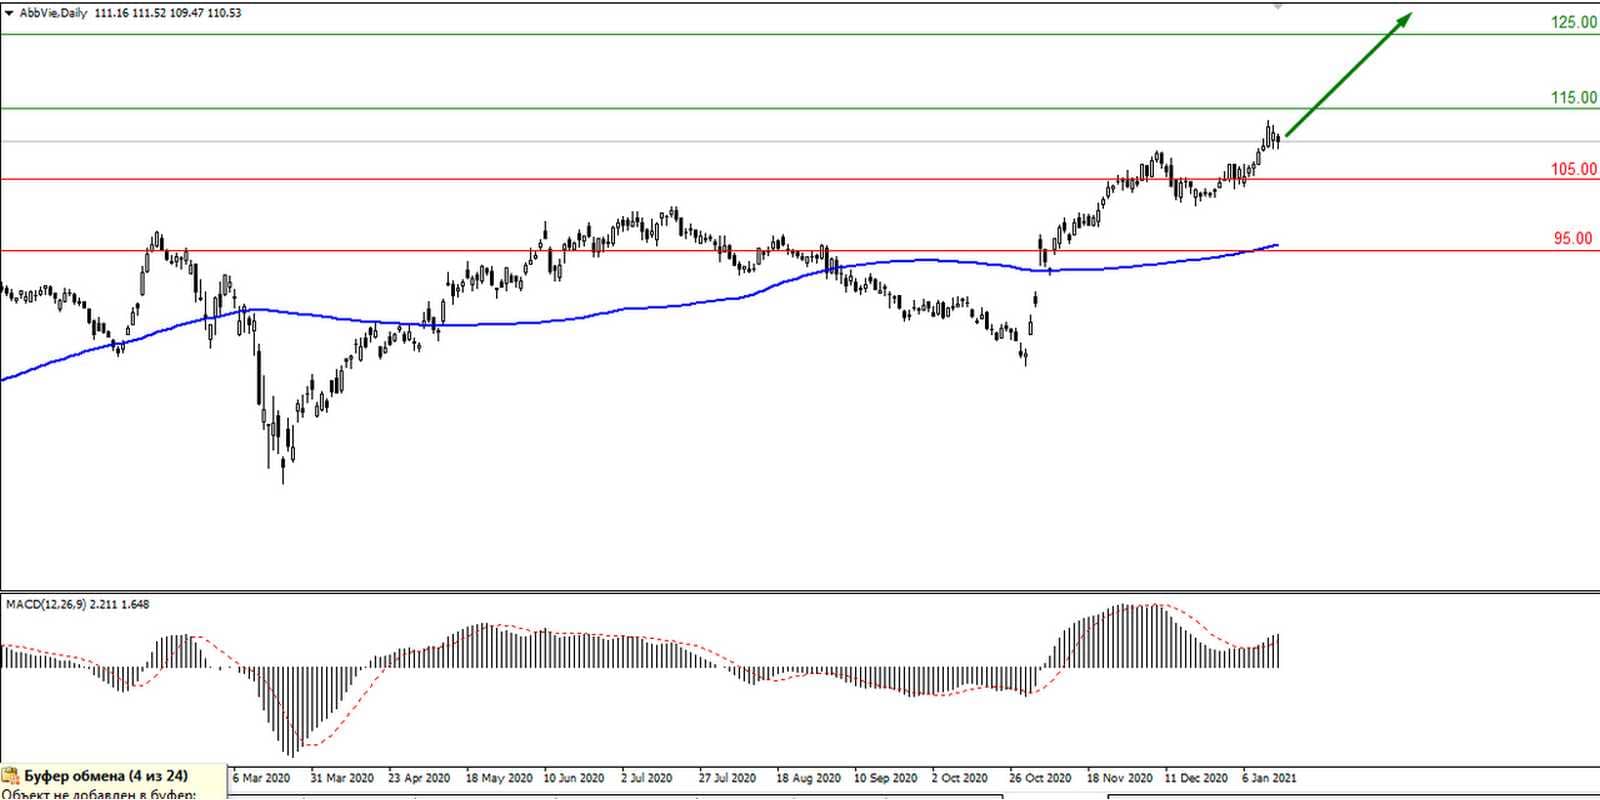Viewport: 1600px width, 800px height.
Task: Click the AbbVie,Daily chart title text
Action: click(x=53, y=13)
